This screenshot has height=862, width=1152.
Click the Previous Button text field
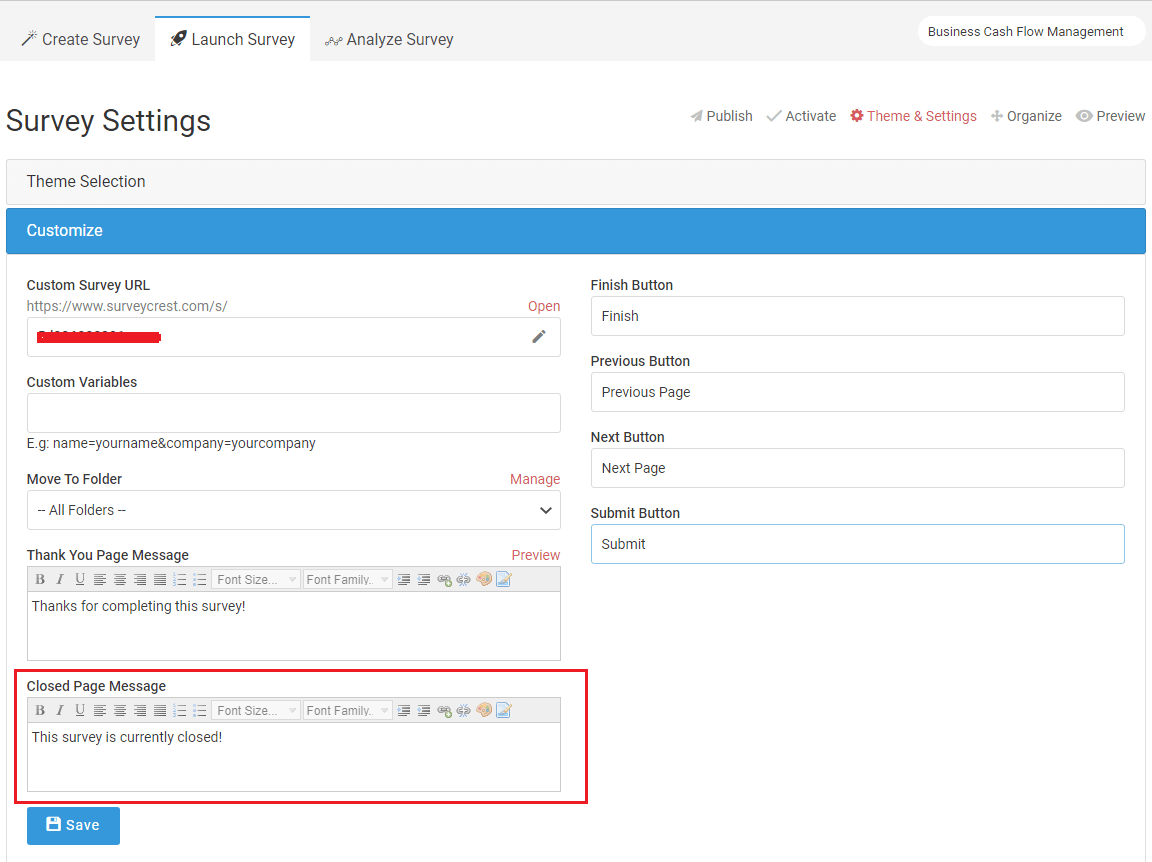tap(857, 392)
